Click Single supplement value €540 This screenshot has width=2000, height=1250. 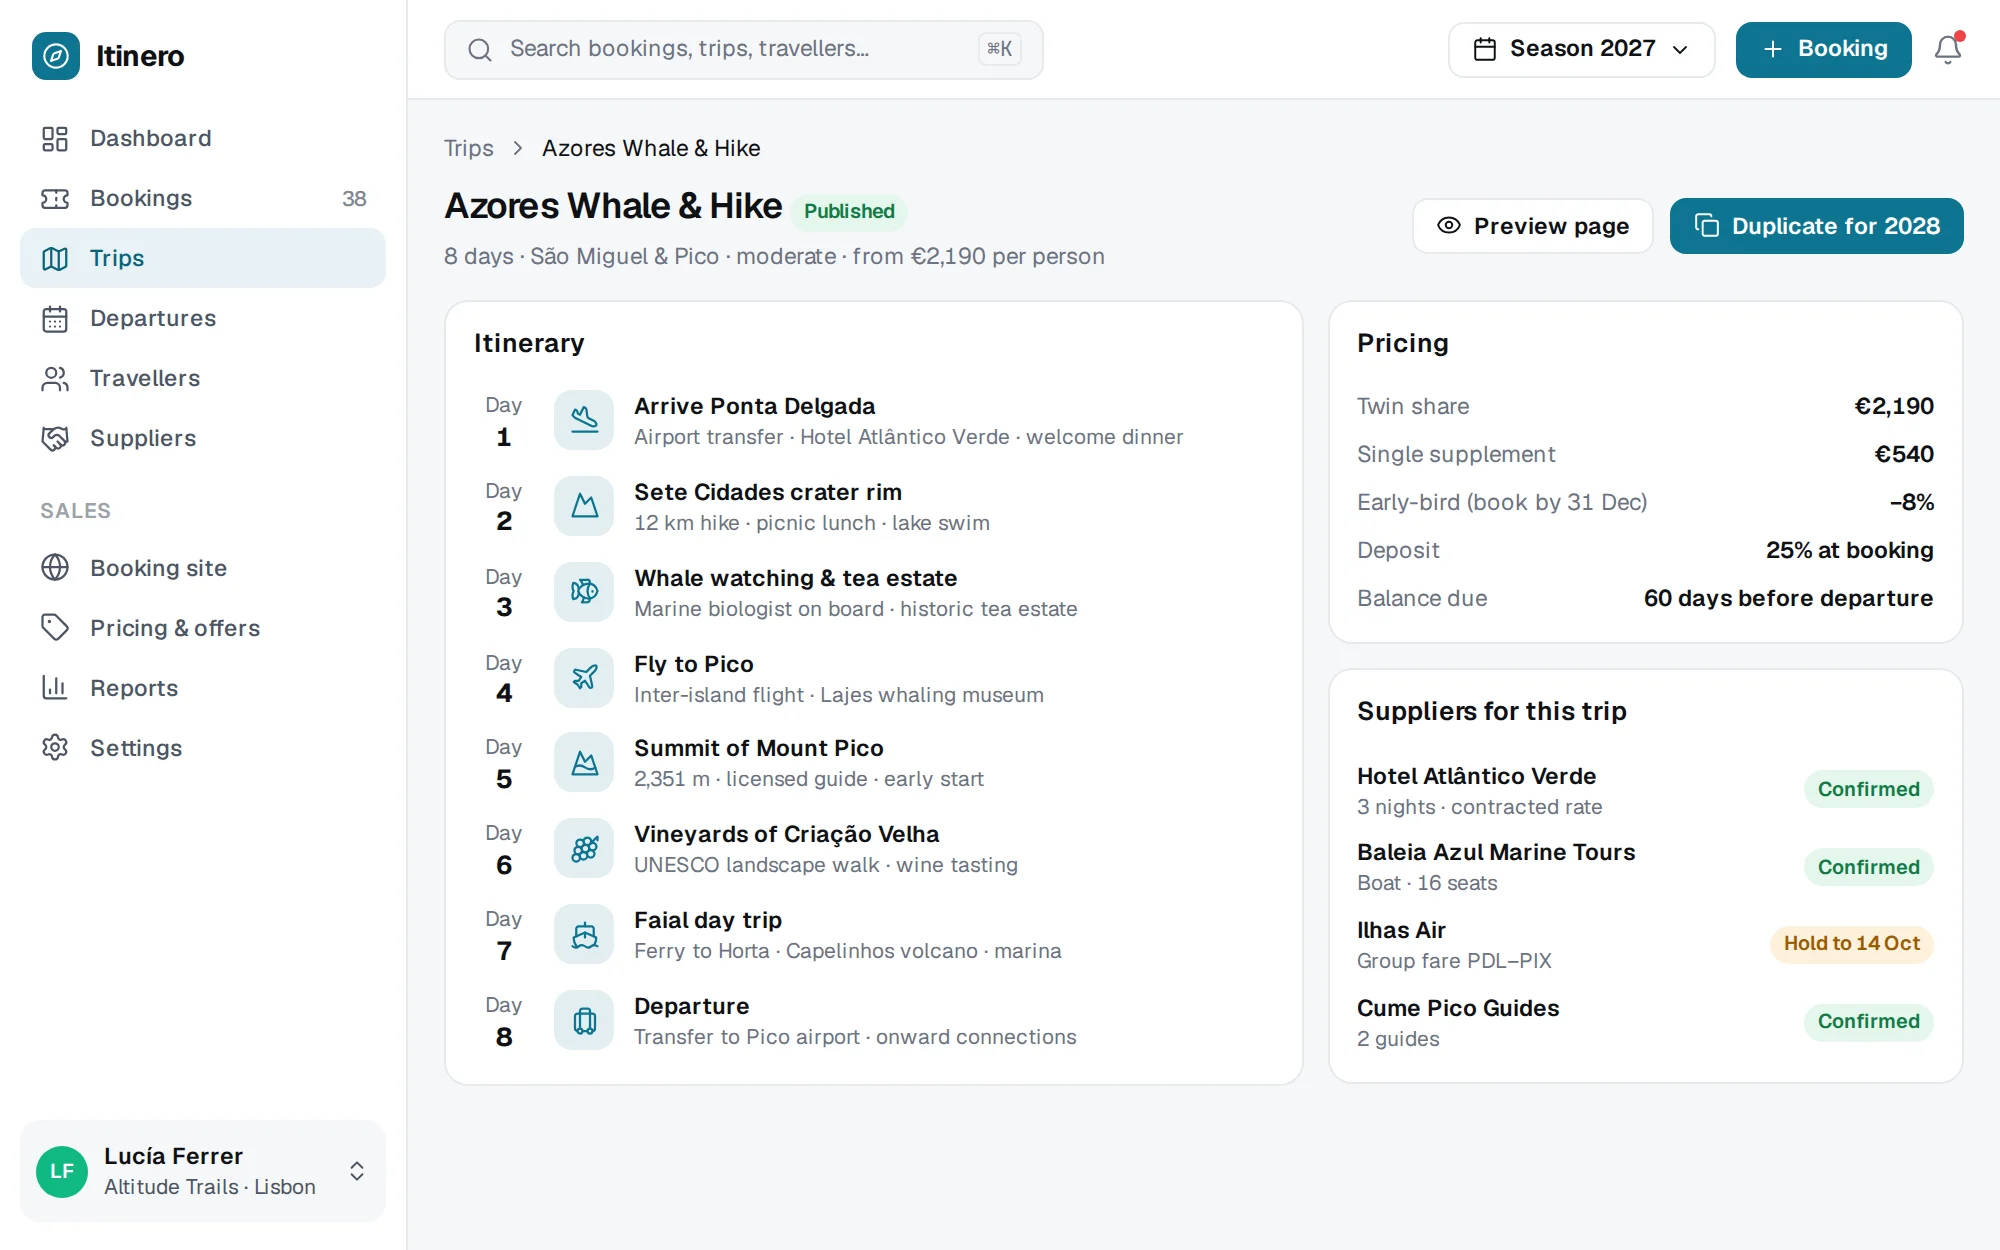pyautogui.click(x=1903, y=454)
